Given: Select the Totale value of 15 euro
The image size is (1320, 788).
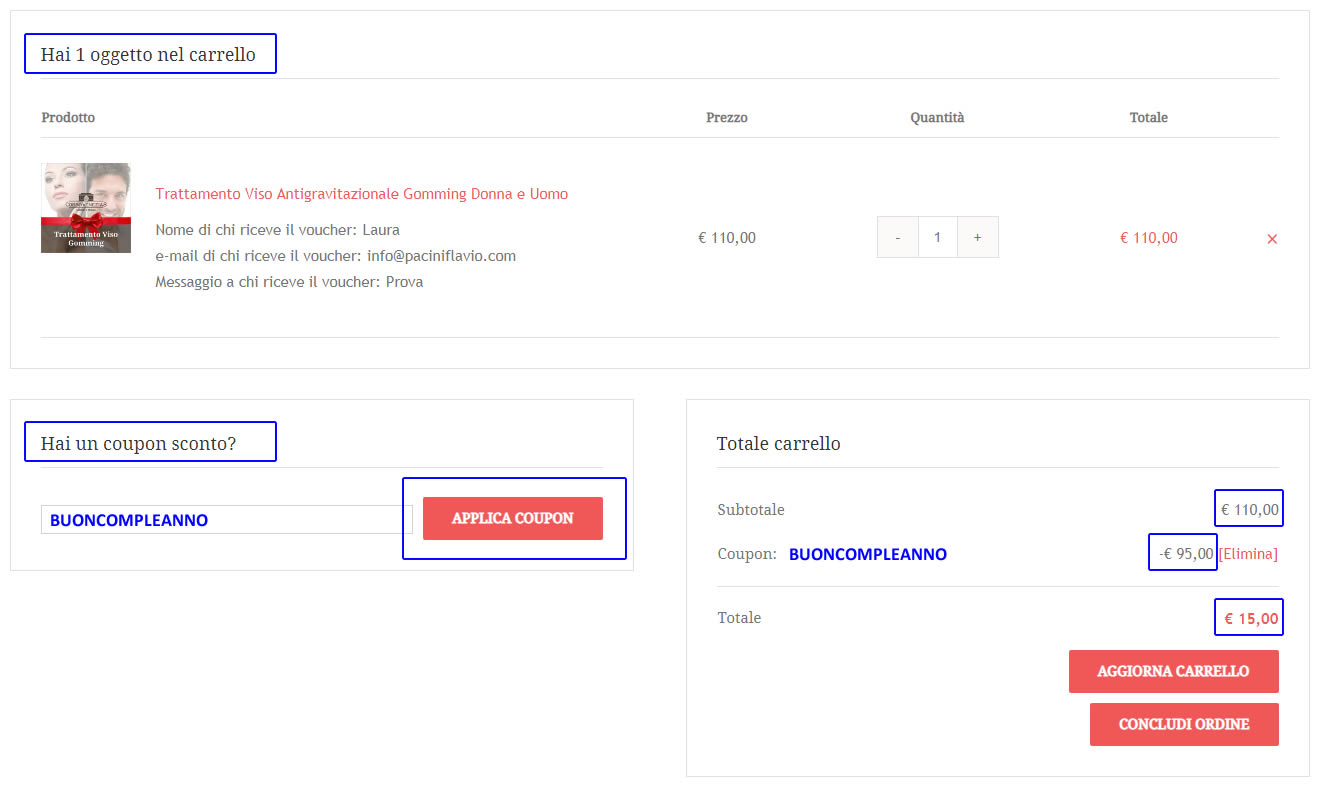Looking at the screenshot, I should pyautogui.click(x=1249, y=617).
